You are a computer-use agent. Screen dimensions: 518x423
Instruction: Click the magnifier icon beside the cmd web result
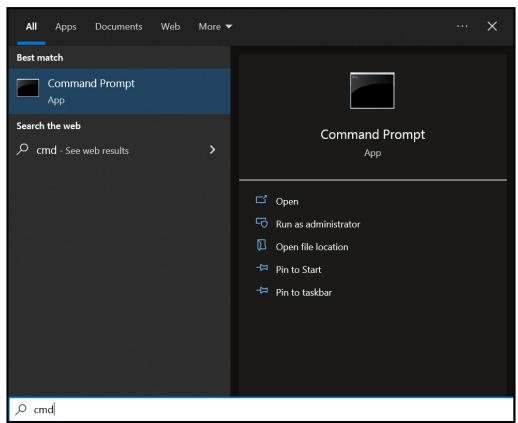pyautogui.click(x=23, y=149)
